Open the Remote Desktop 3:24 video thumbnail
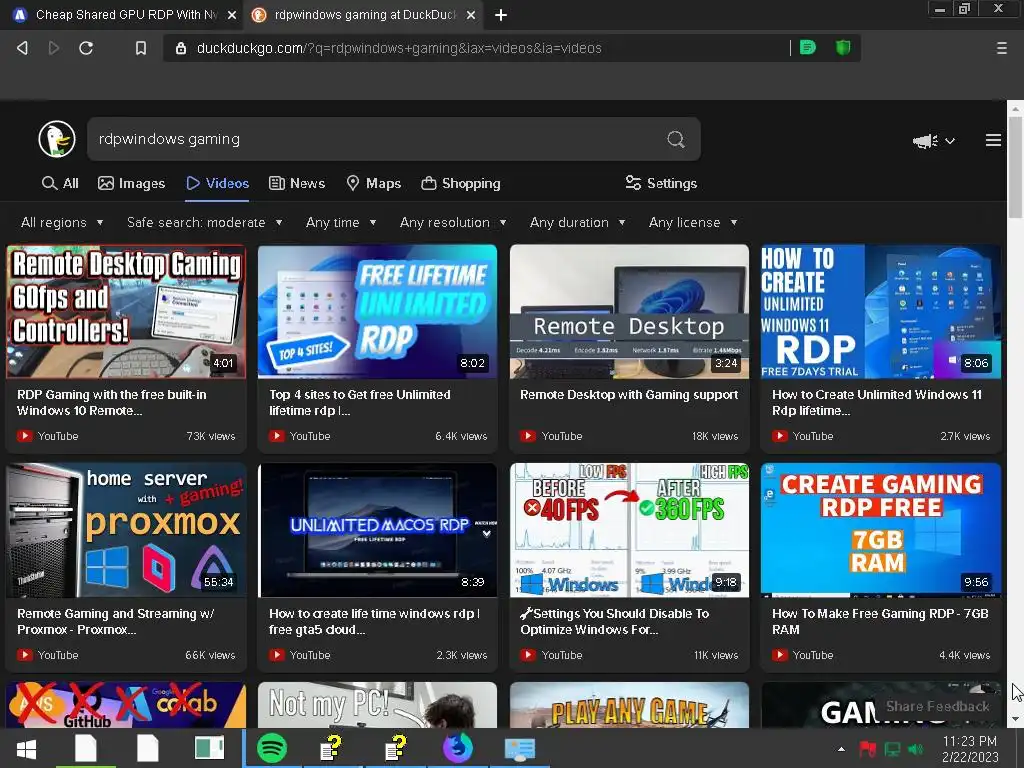The width and height of the screenshot is (1024, 768). pos(629,312)
